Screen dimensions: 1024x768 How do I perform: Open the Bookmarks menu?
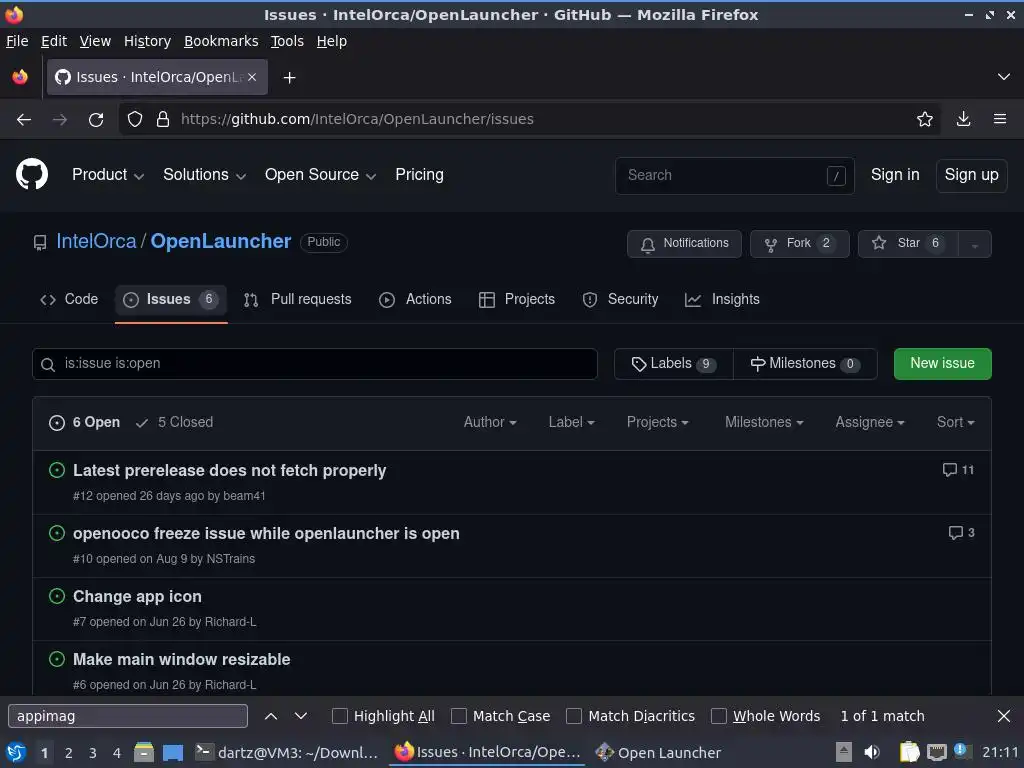point(221,41)
